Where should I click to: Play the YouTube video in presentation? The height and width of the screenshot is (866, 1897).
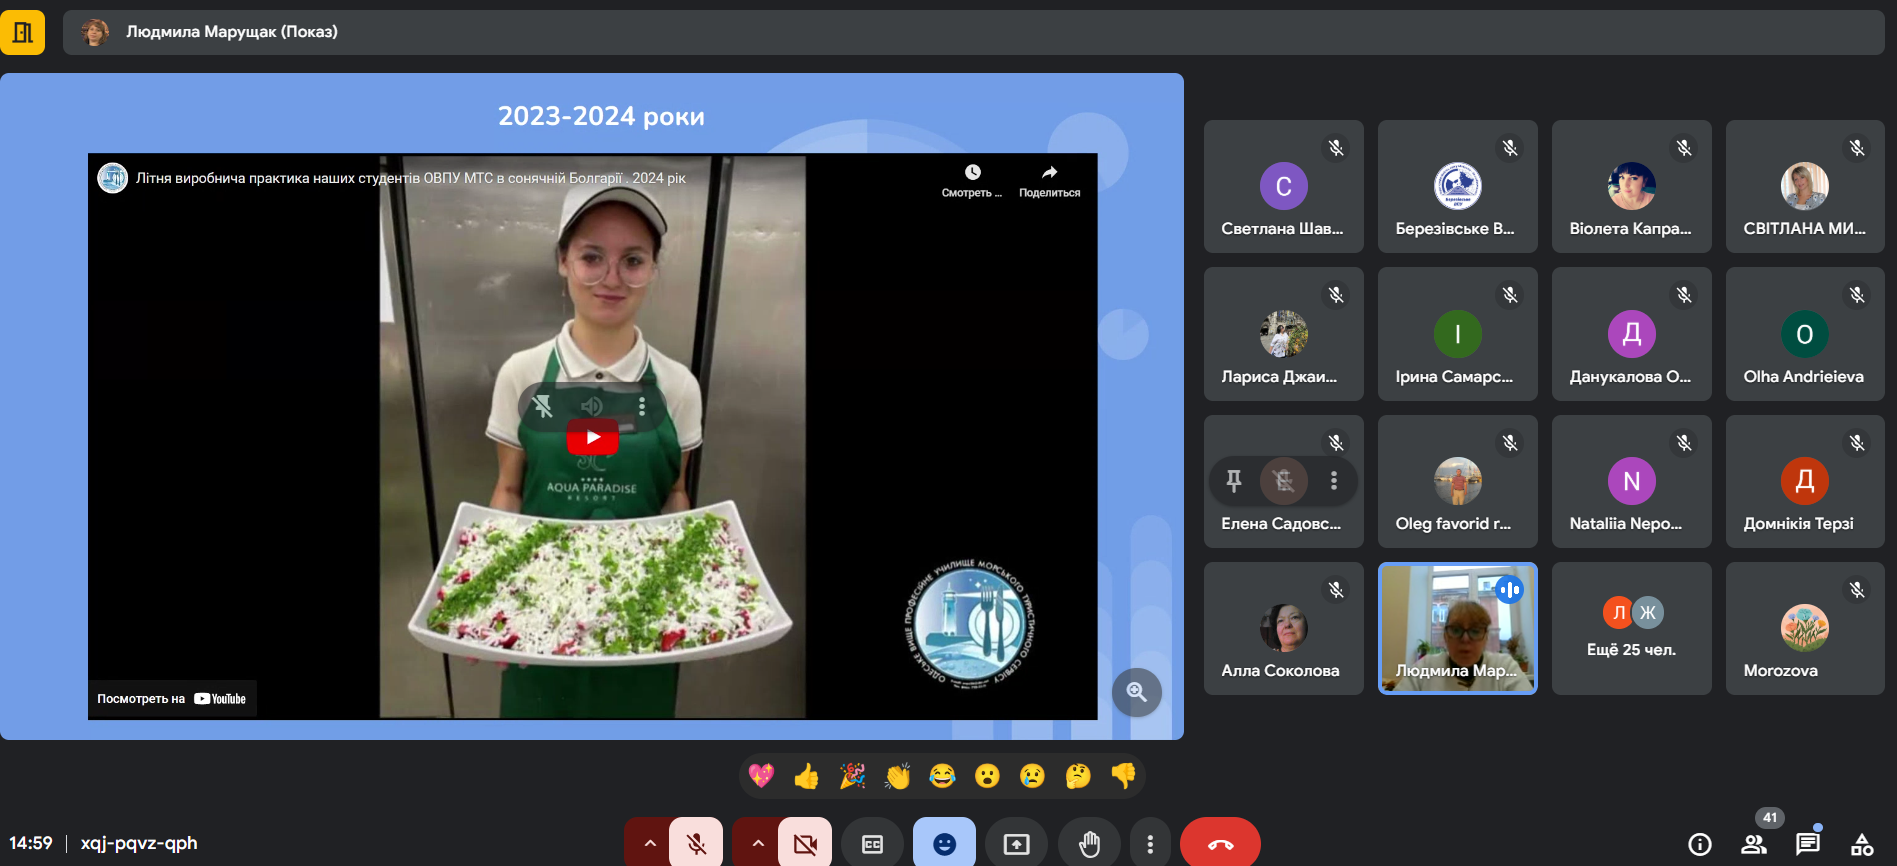click(593, 437)
